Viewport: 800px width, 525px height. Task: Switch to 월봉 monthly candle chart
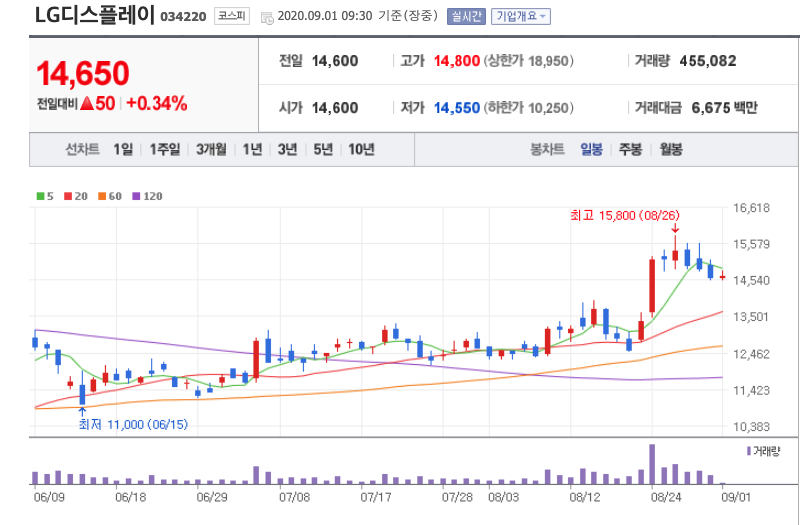coord(670,149)
